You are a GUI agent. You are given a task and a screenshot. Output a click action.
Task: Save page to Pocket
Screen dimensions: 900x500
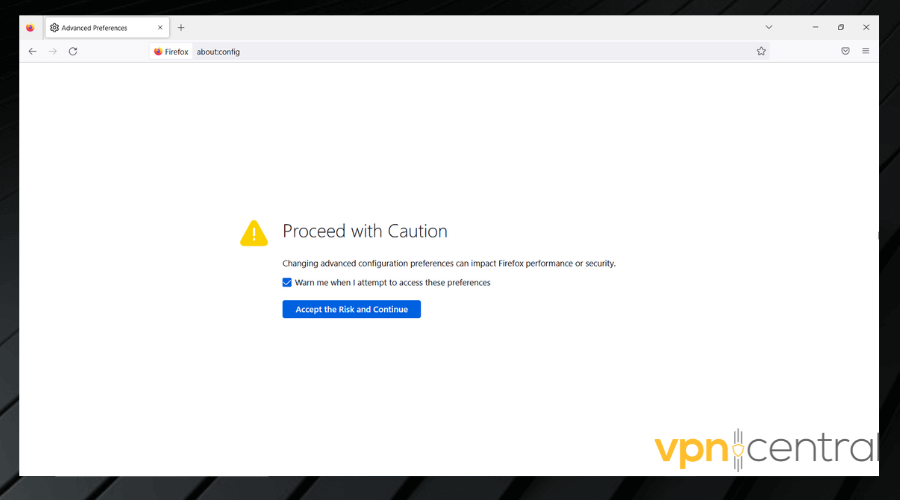coord(845,51)
